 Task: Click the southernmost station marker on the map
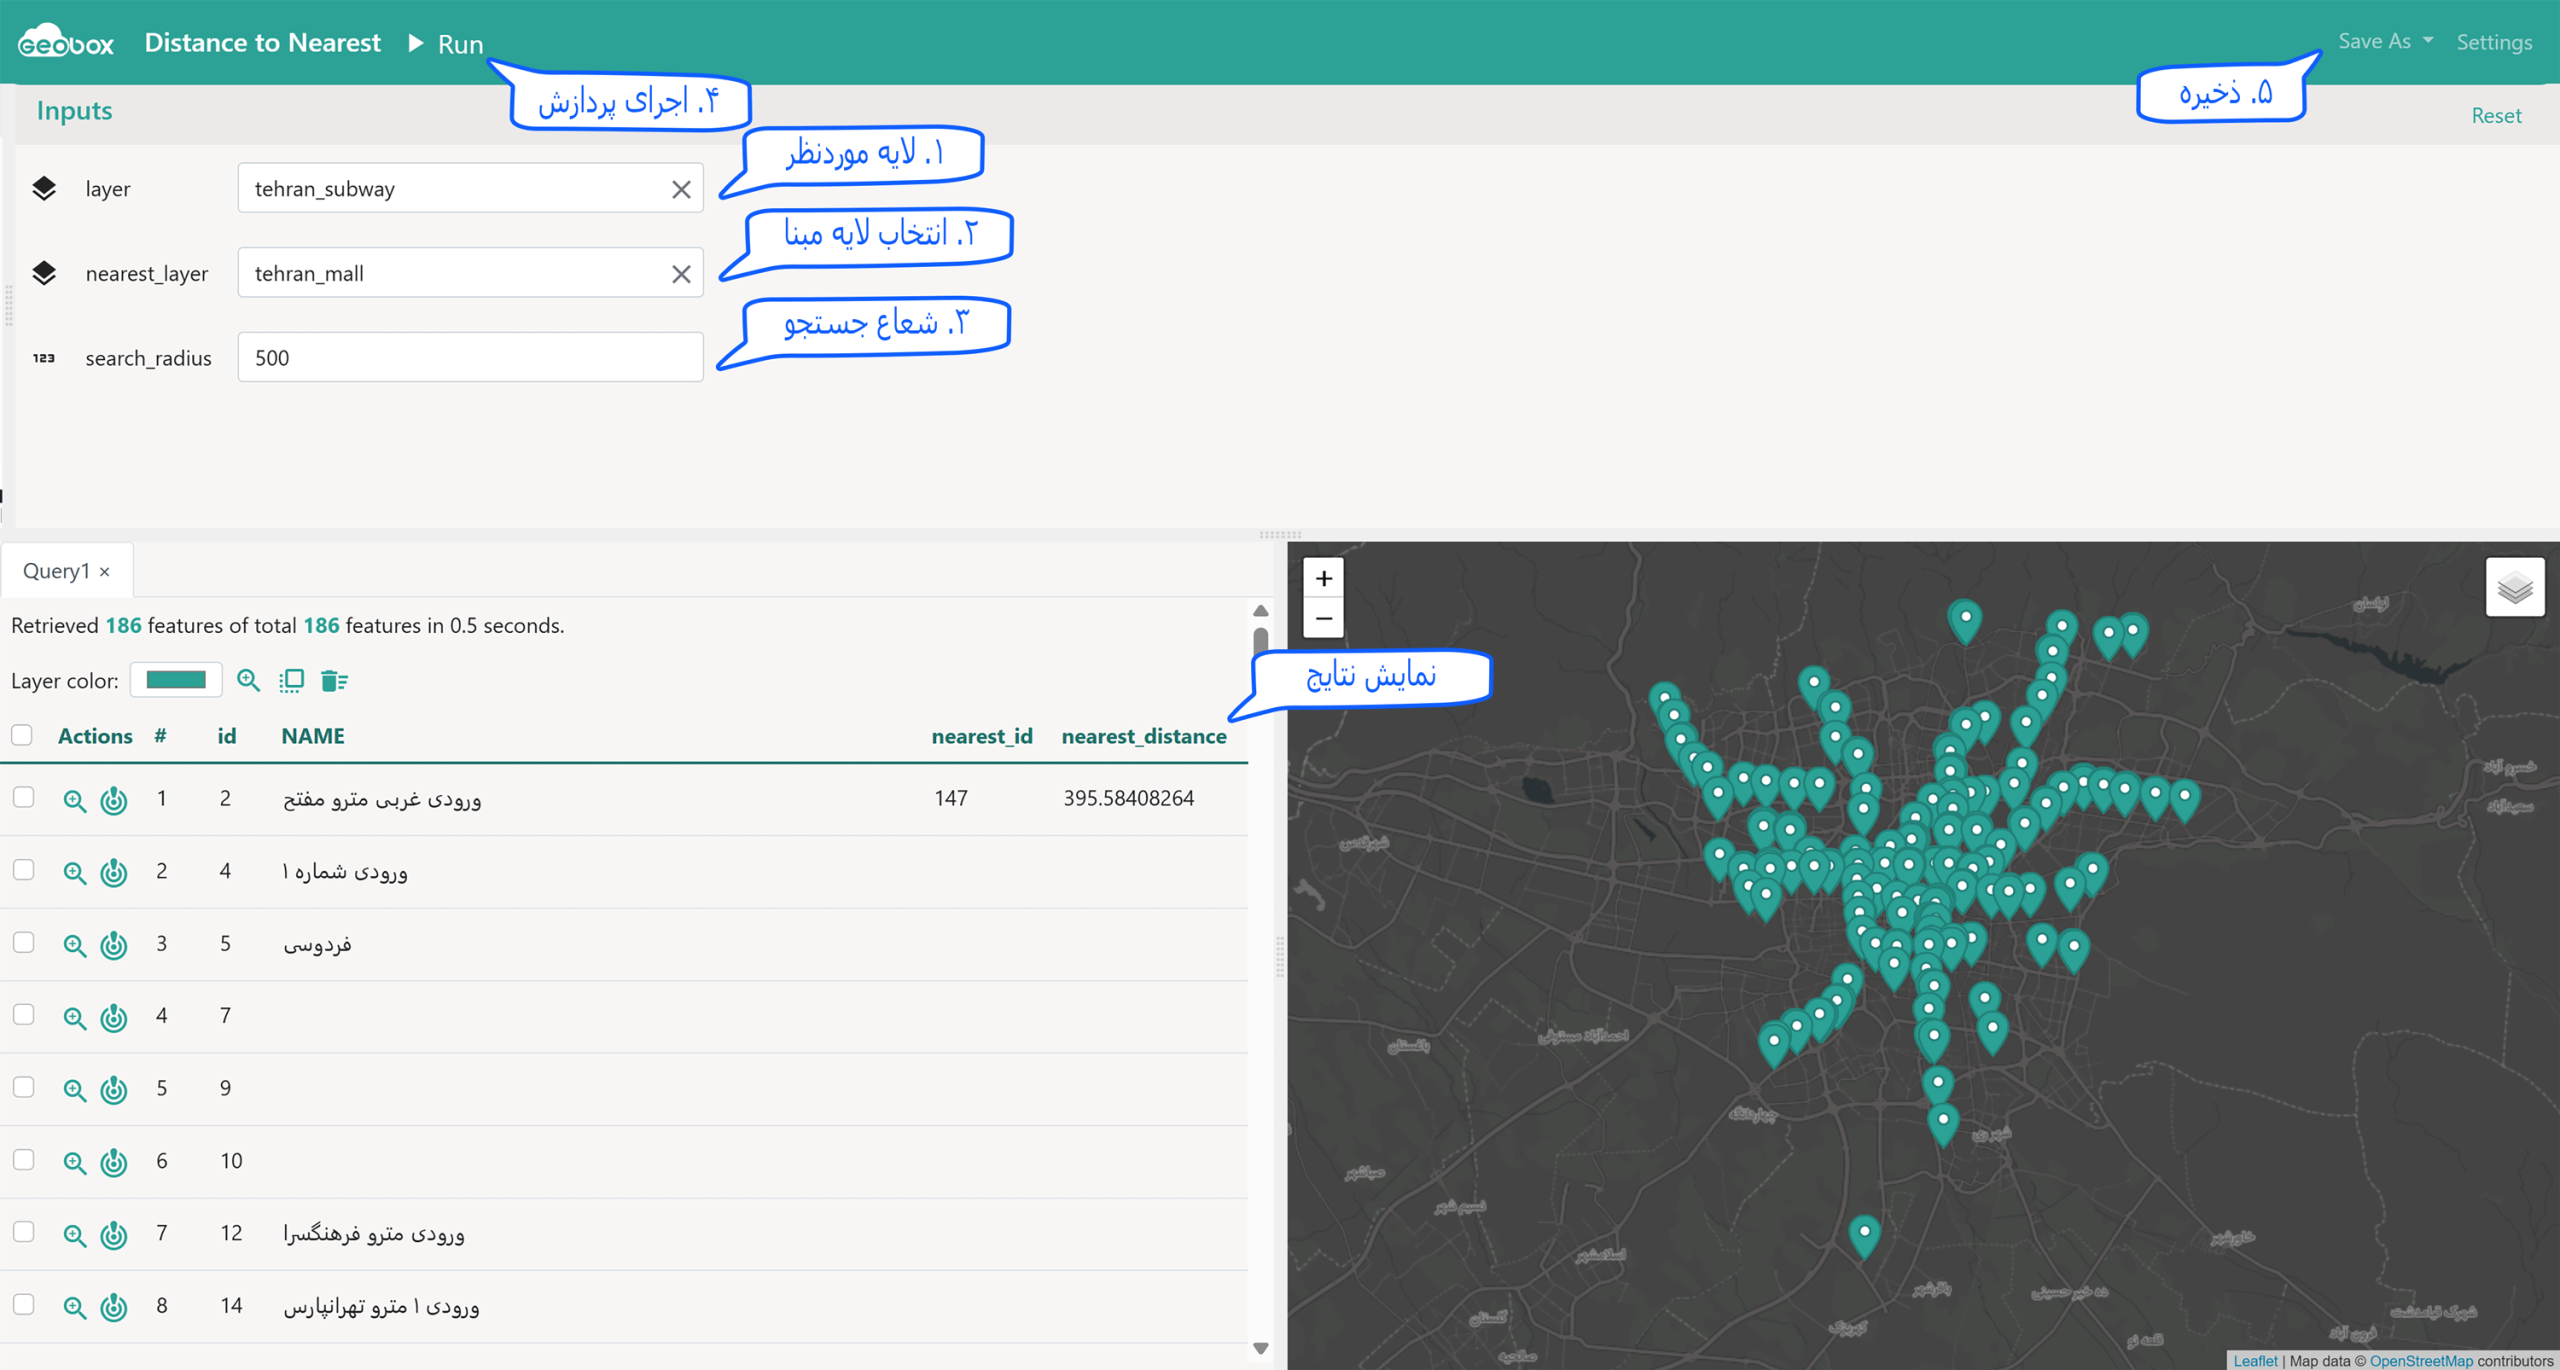point(1864,1236)
